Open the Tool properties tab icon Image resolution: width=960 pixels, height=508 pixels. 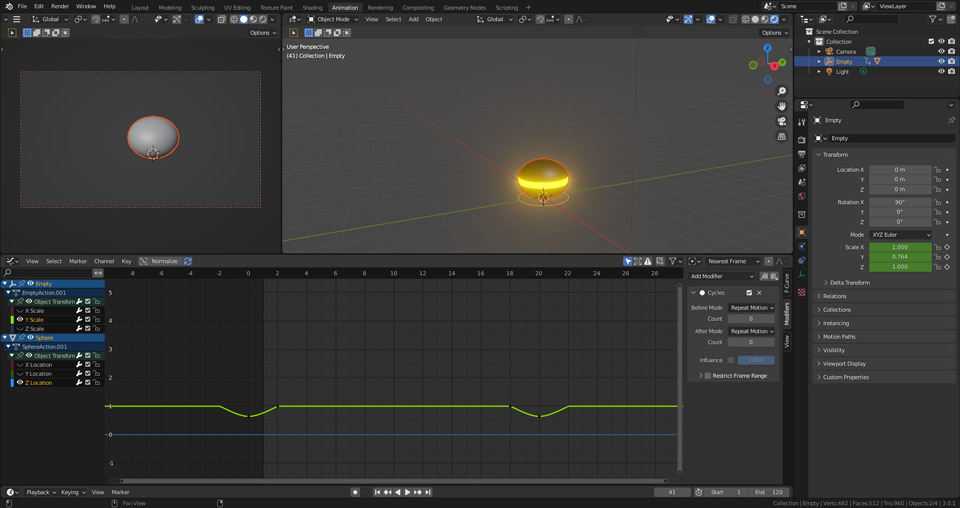802,123
